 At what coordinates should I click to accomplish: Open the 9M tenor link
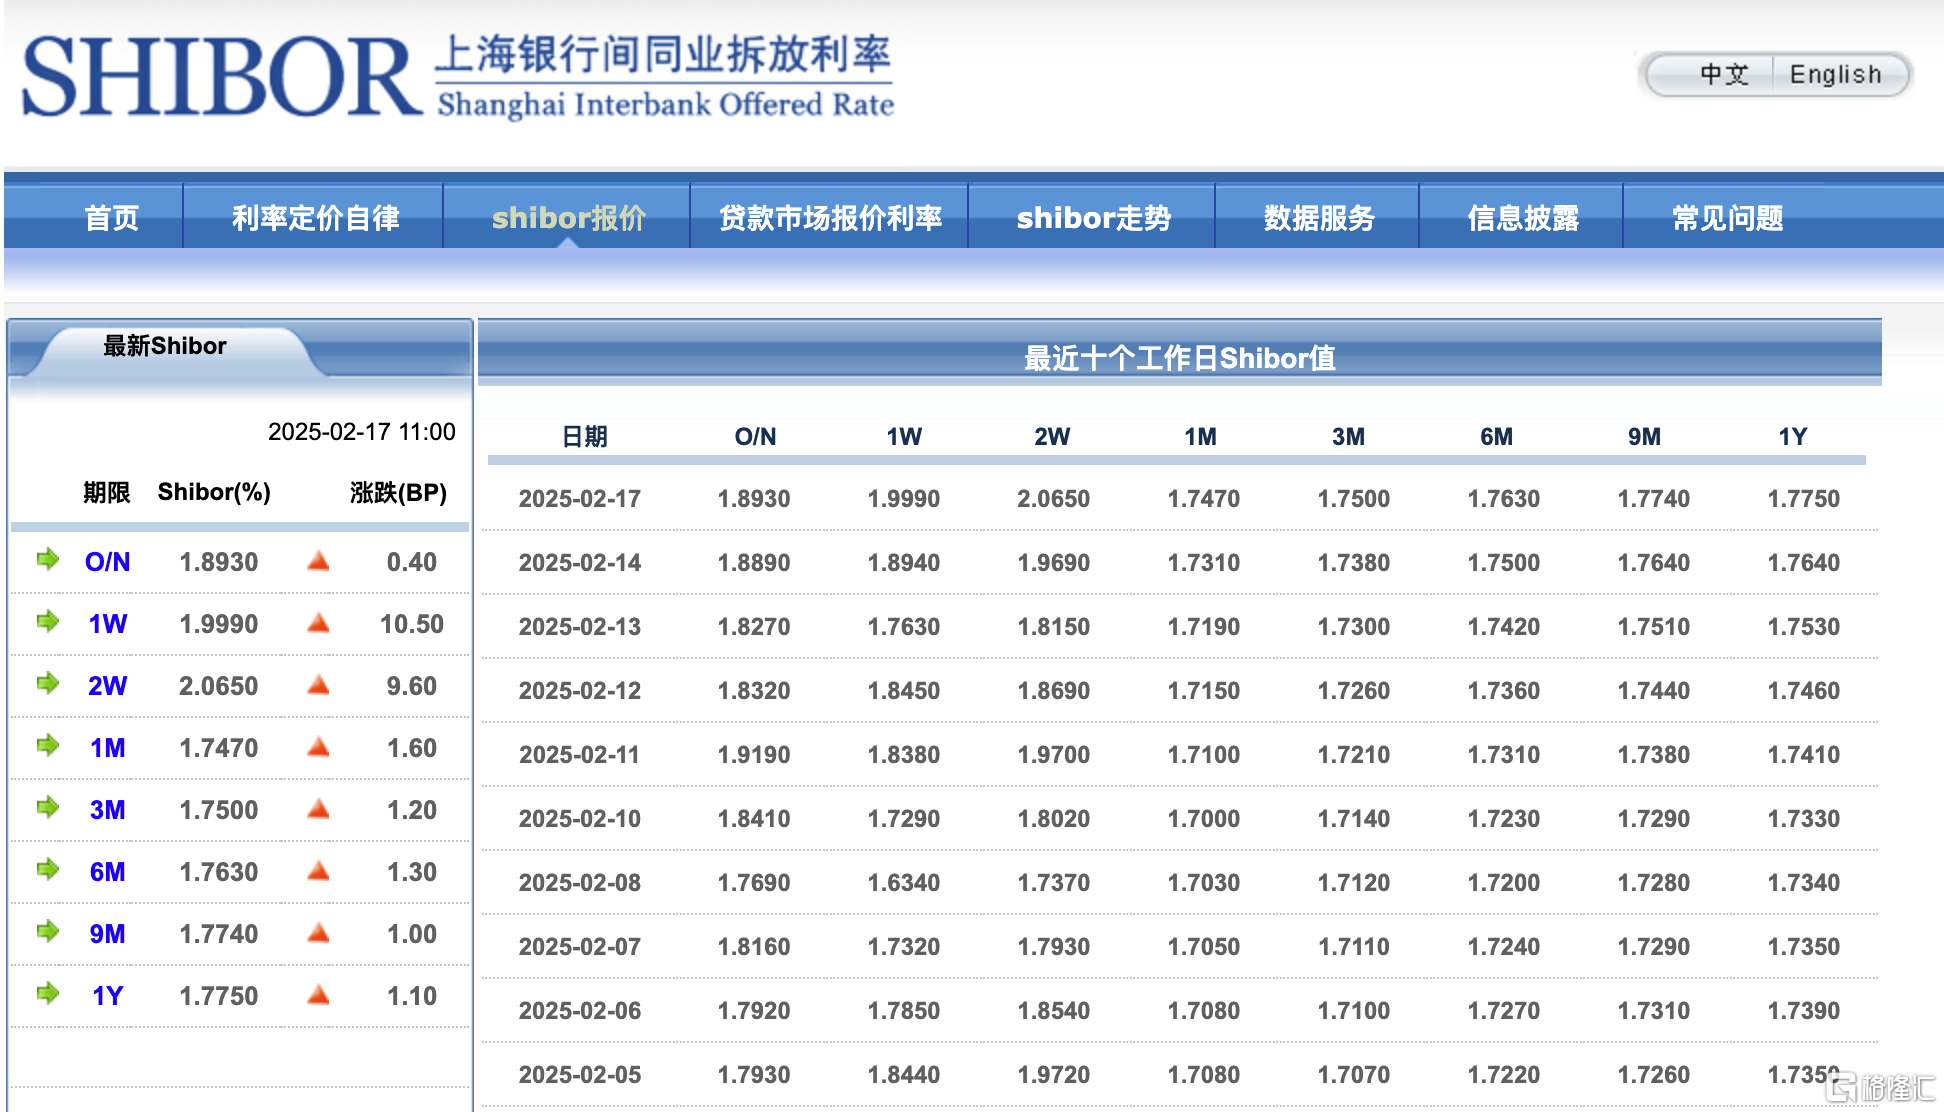pos(108,934)
